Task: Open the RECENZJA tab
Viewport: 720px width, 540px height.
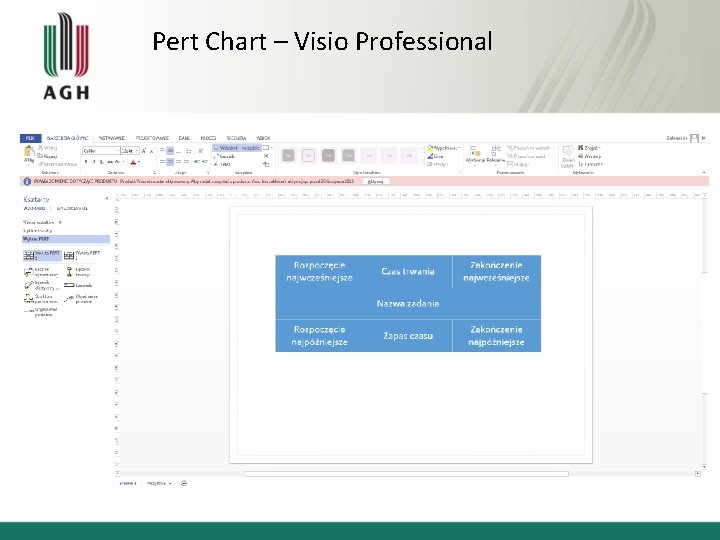Action: pyautogui.click(x=236, y=138)
